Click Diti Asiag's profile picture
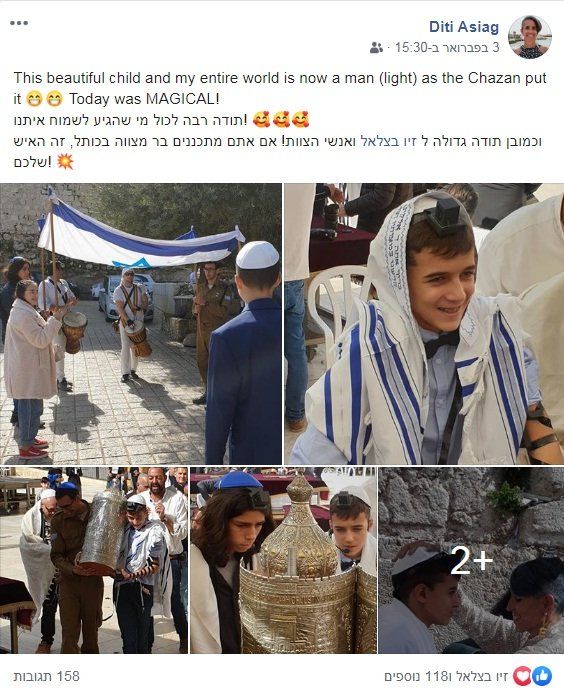The height and width of the screenshot is (695, 564). [530, 37]
